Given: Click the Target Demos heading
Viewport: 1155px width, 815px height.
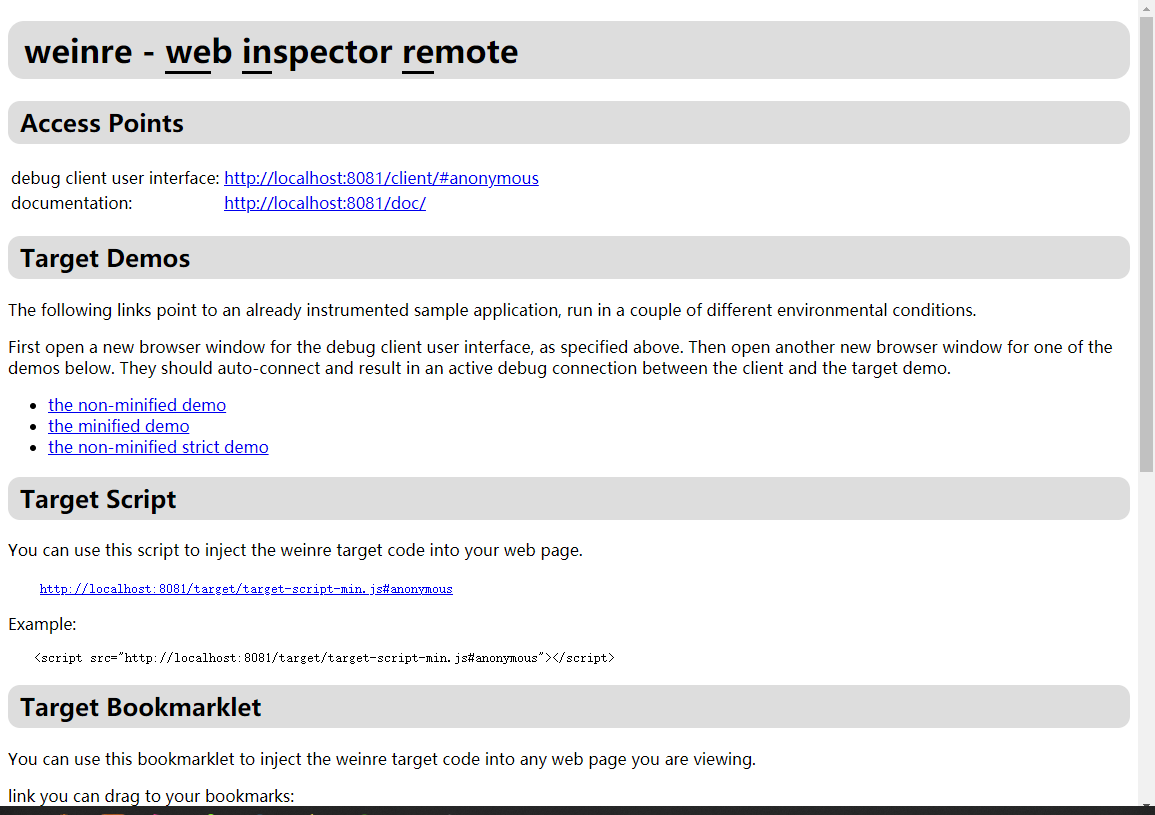Looking at the screenshot, I should point(105,259).
